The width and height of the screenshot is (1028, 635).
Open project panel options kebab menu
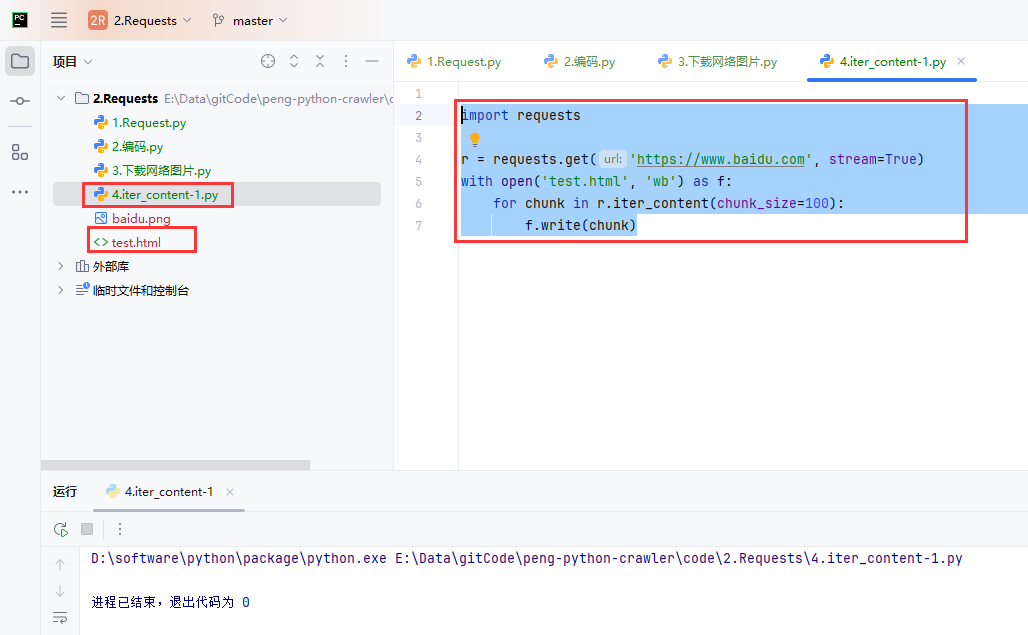coord(346,62)
